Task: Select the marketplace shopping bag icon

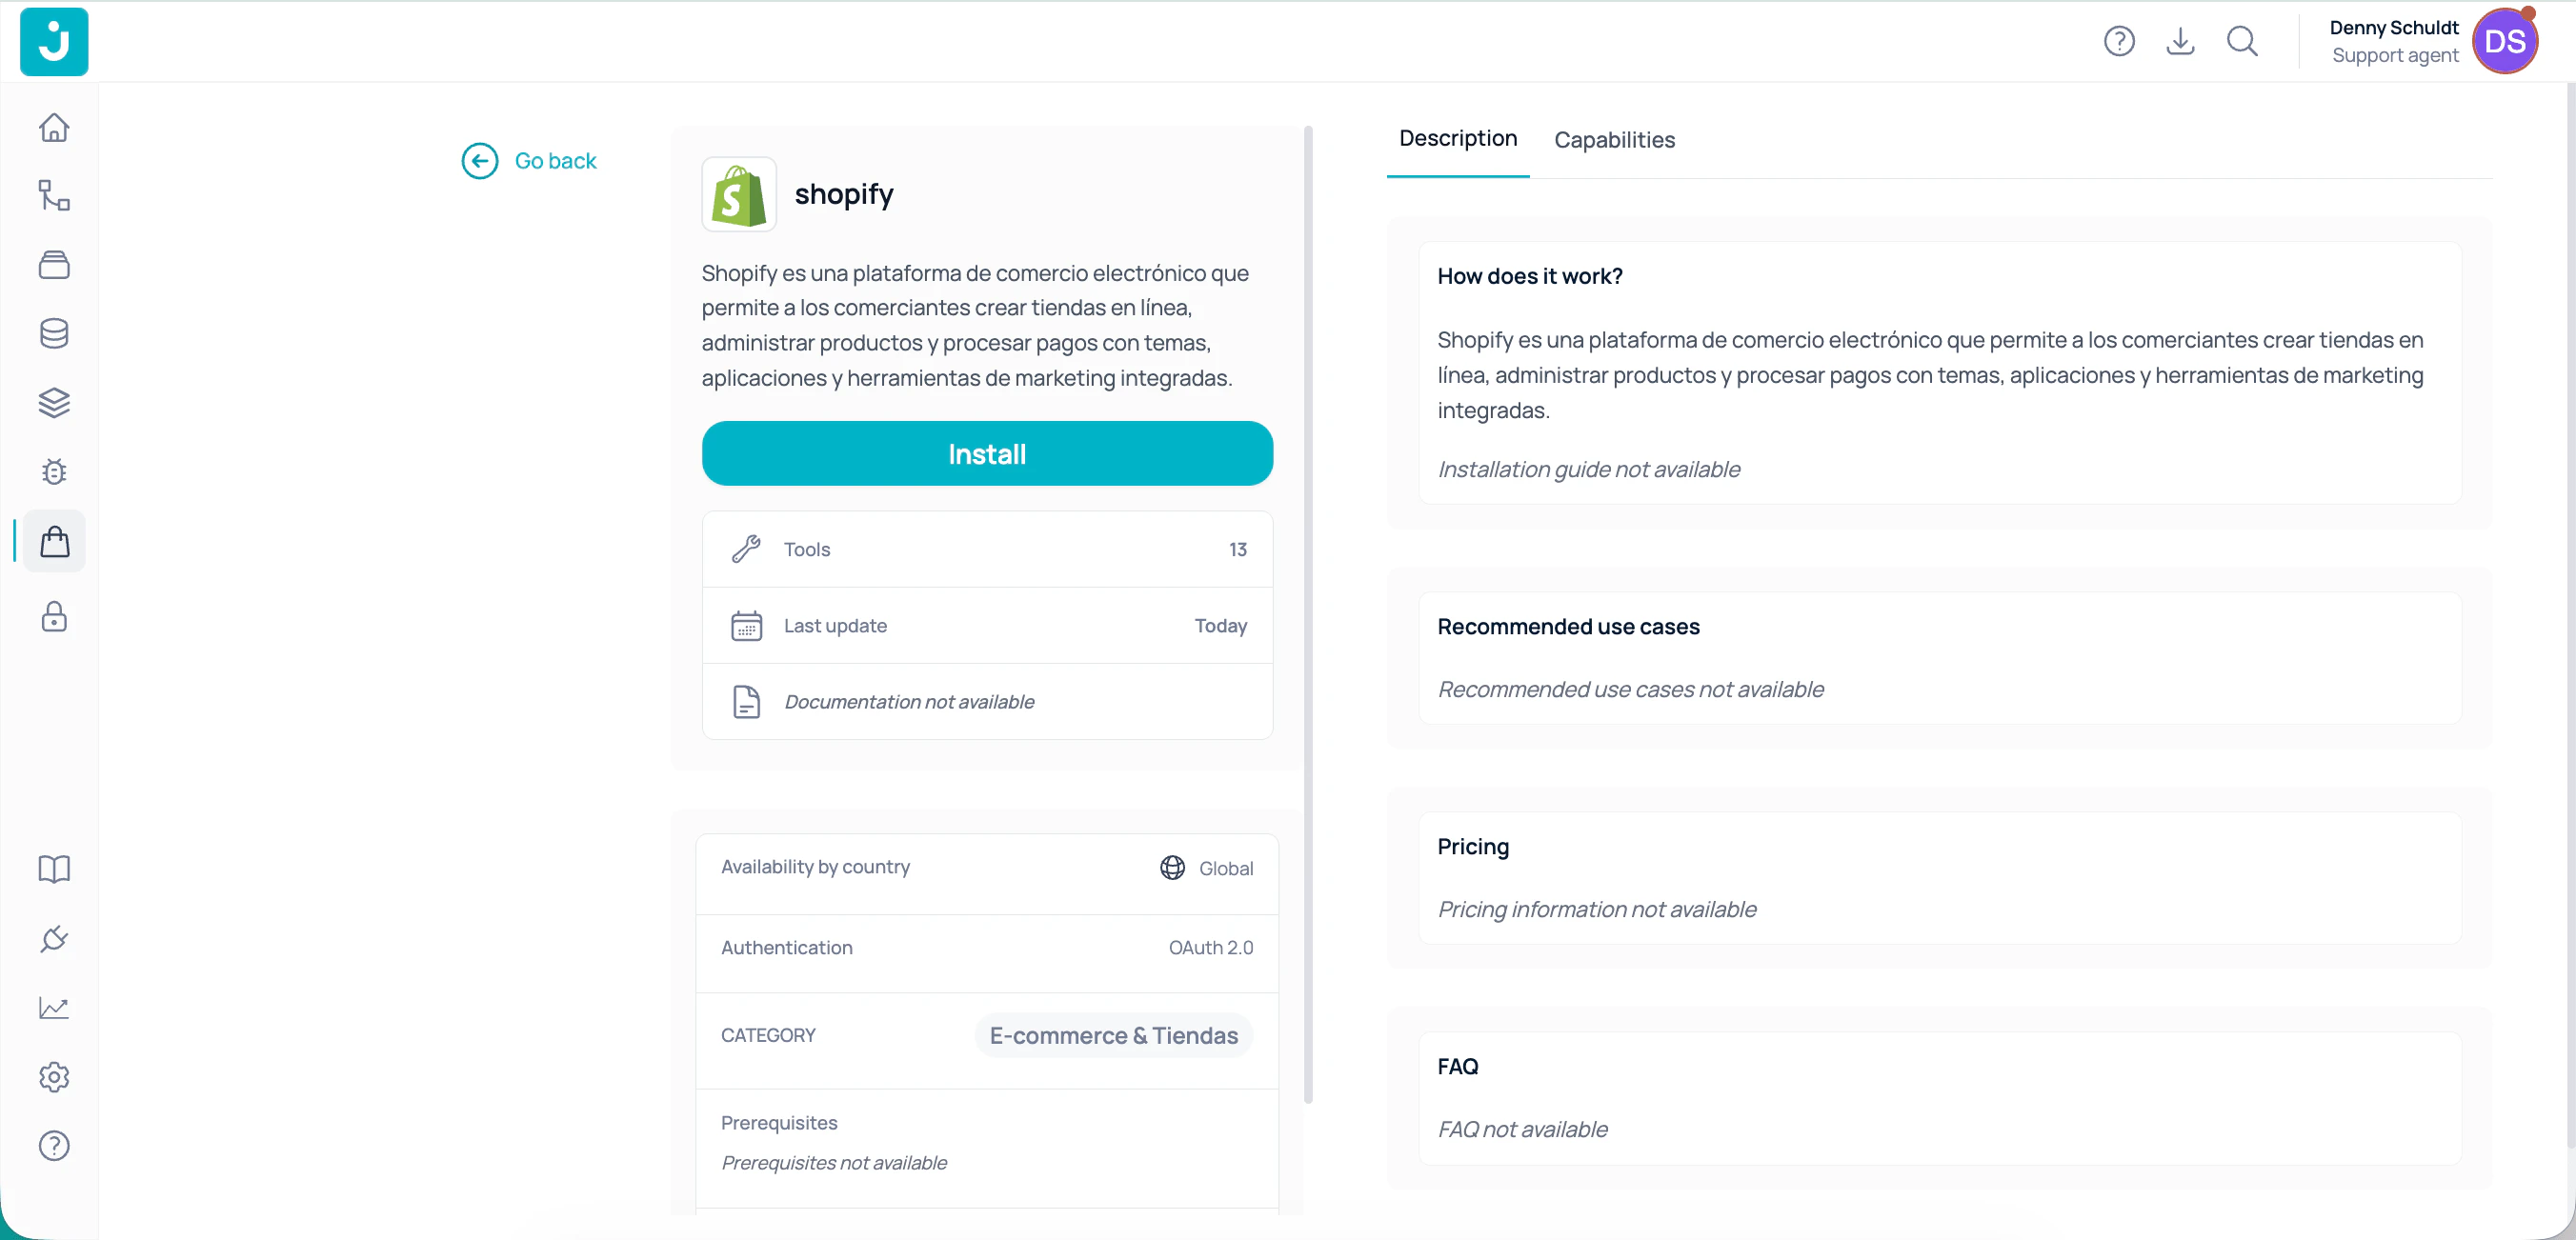Action: click(x=54, y=540)
